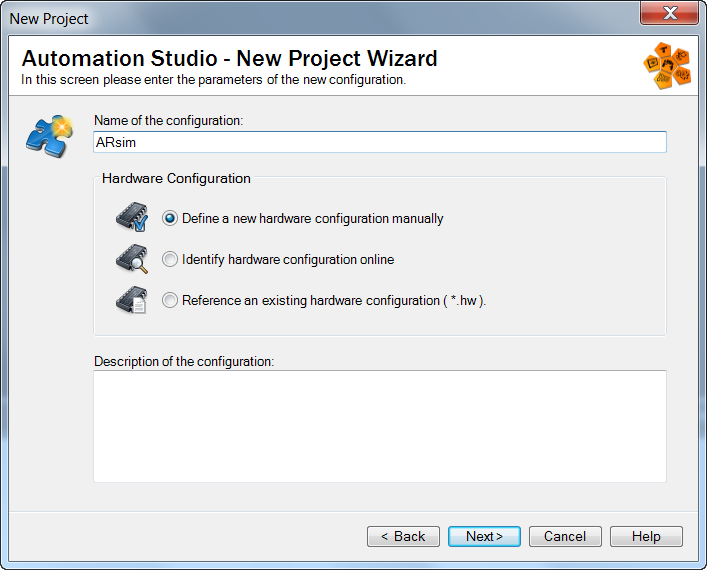
Task: Click the 'Description of the configuration:' label
Action: (x=184, y=361)
